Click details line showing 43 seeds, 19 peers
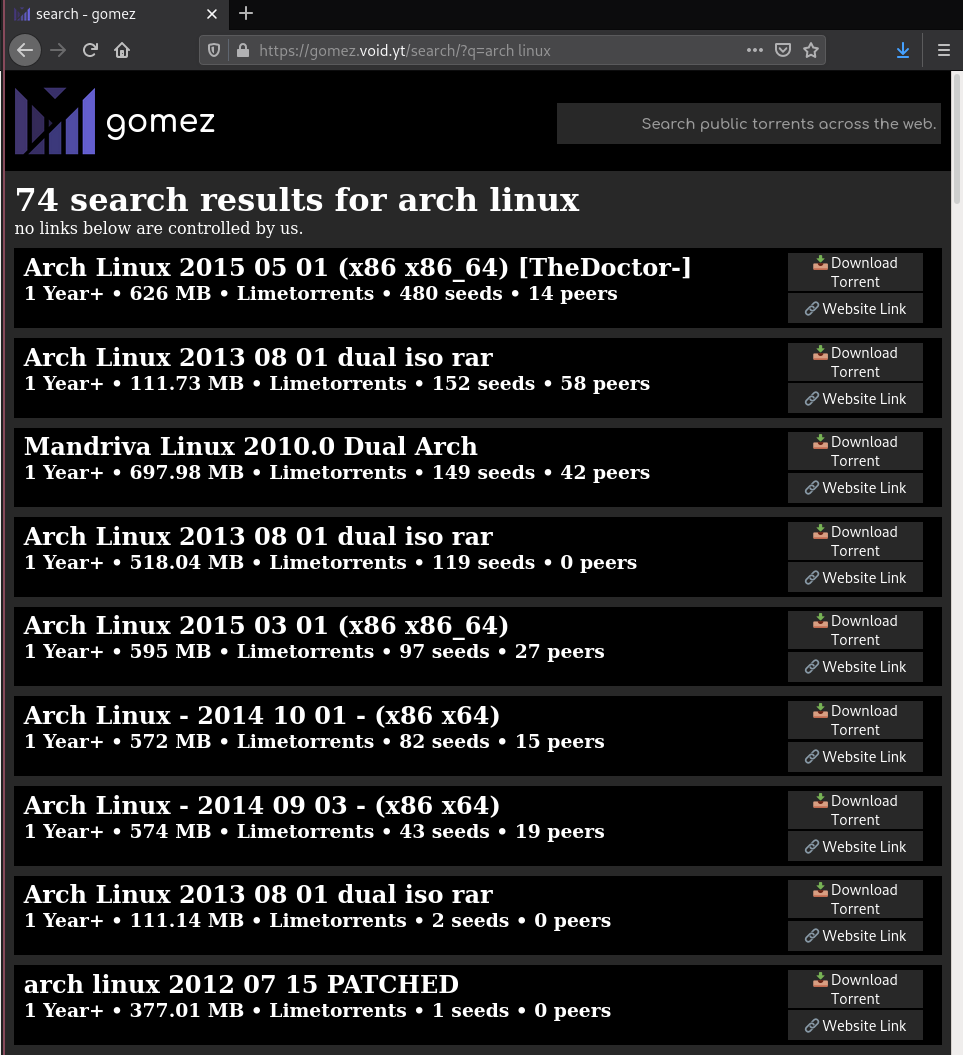Screen dimensions: 963x1055 point(314,832)
